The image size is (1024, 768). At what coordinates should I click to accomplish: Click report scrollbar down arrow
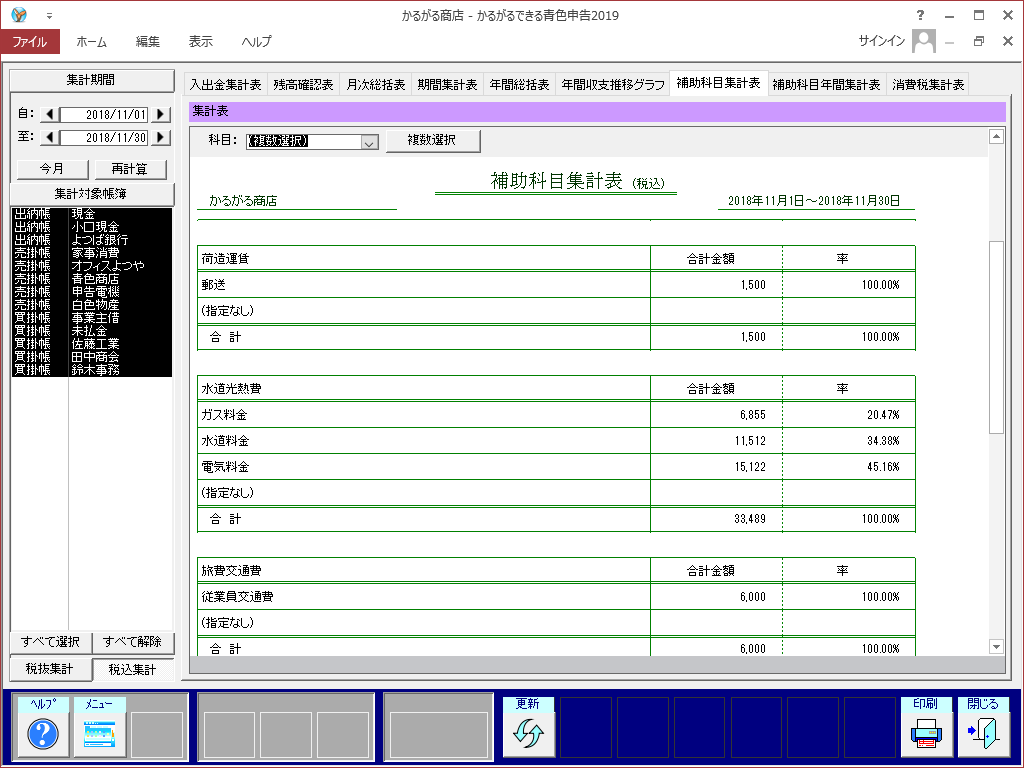tap(997, 647)
